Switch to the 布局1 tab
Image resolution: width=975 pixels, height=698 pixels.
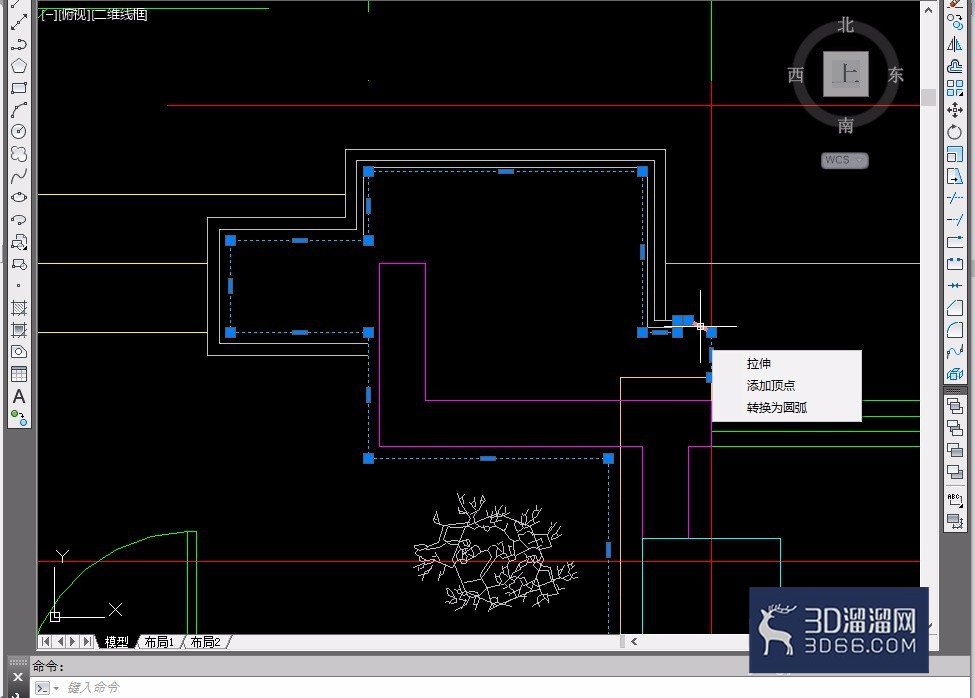(x=159, y=642)
